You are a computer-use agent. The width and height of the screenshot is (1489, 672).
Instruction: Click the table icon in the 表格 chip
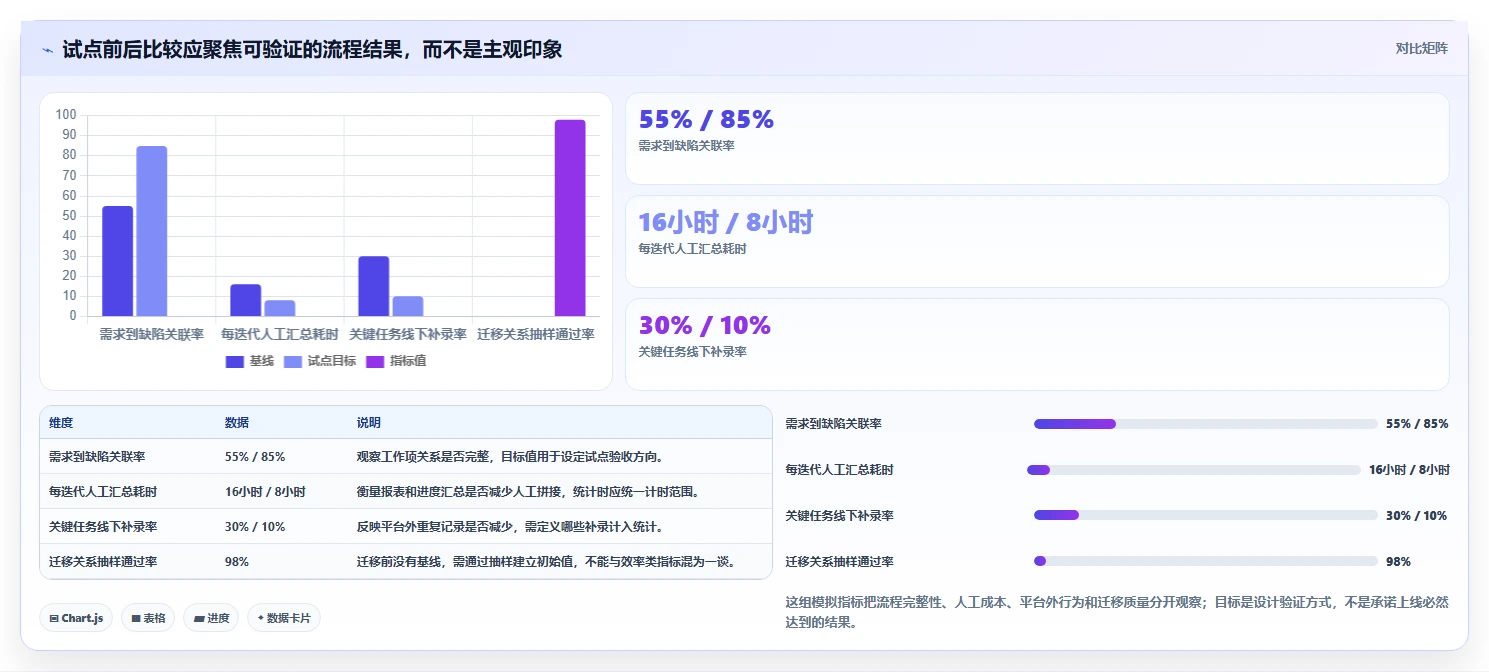pyautogui.click(x=136, y=619)
